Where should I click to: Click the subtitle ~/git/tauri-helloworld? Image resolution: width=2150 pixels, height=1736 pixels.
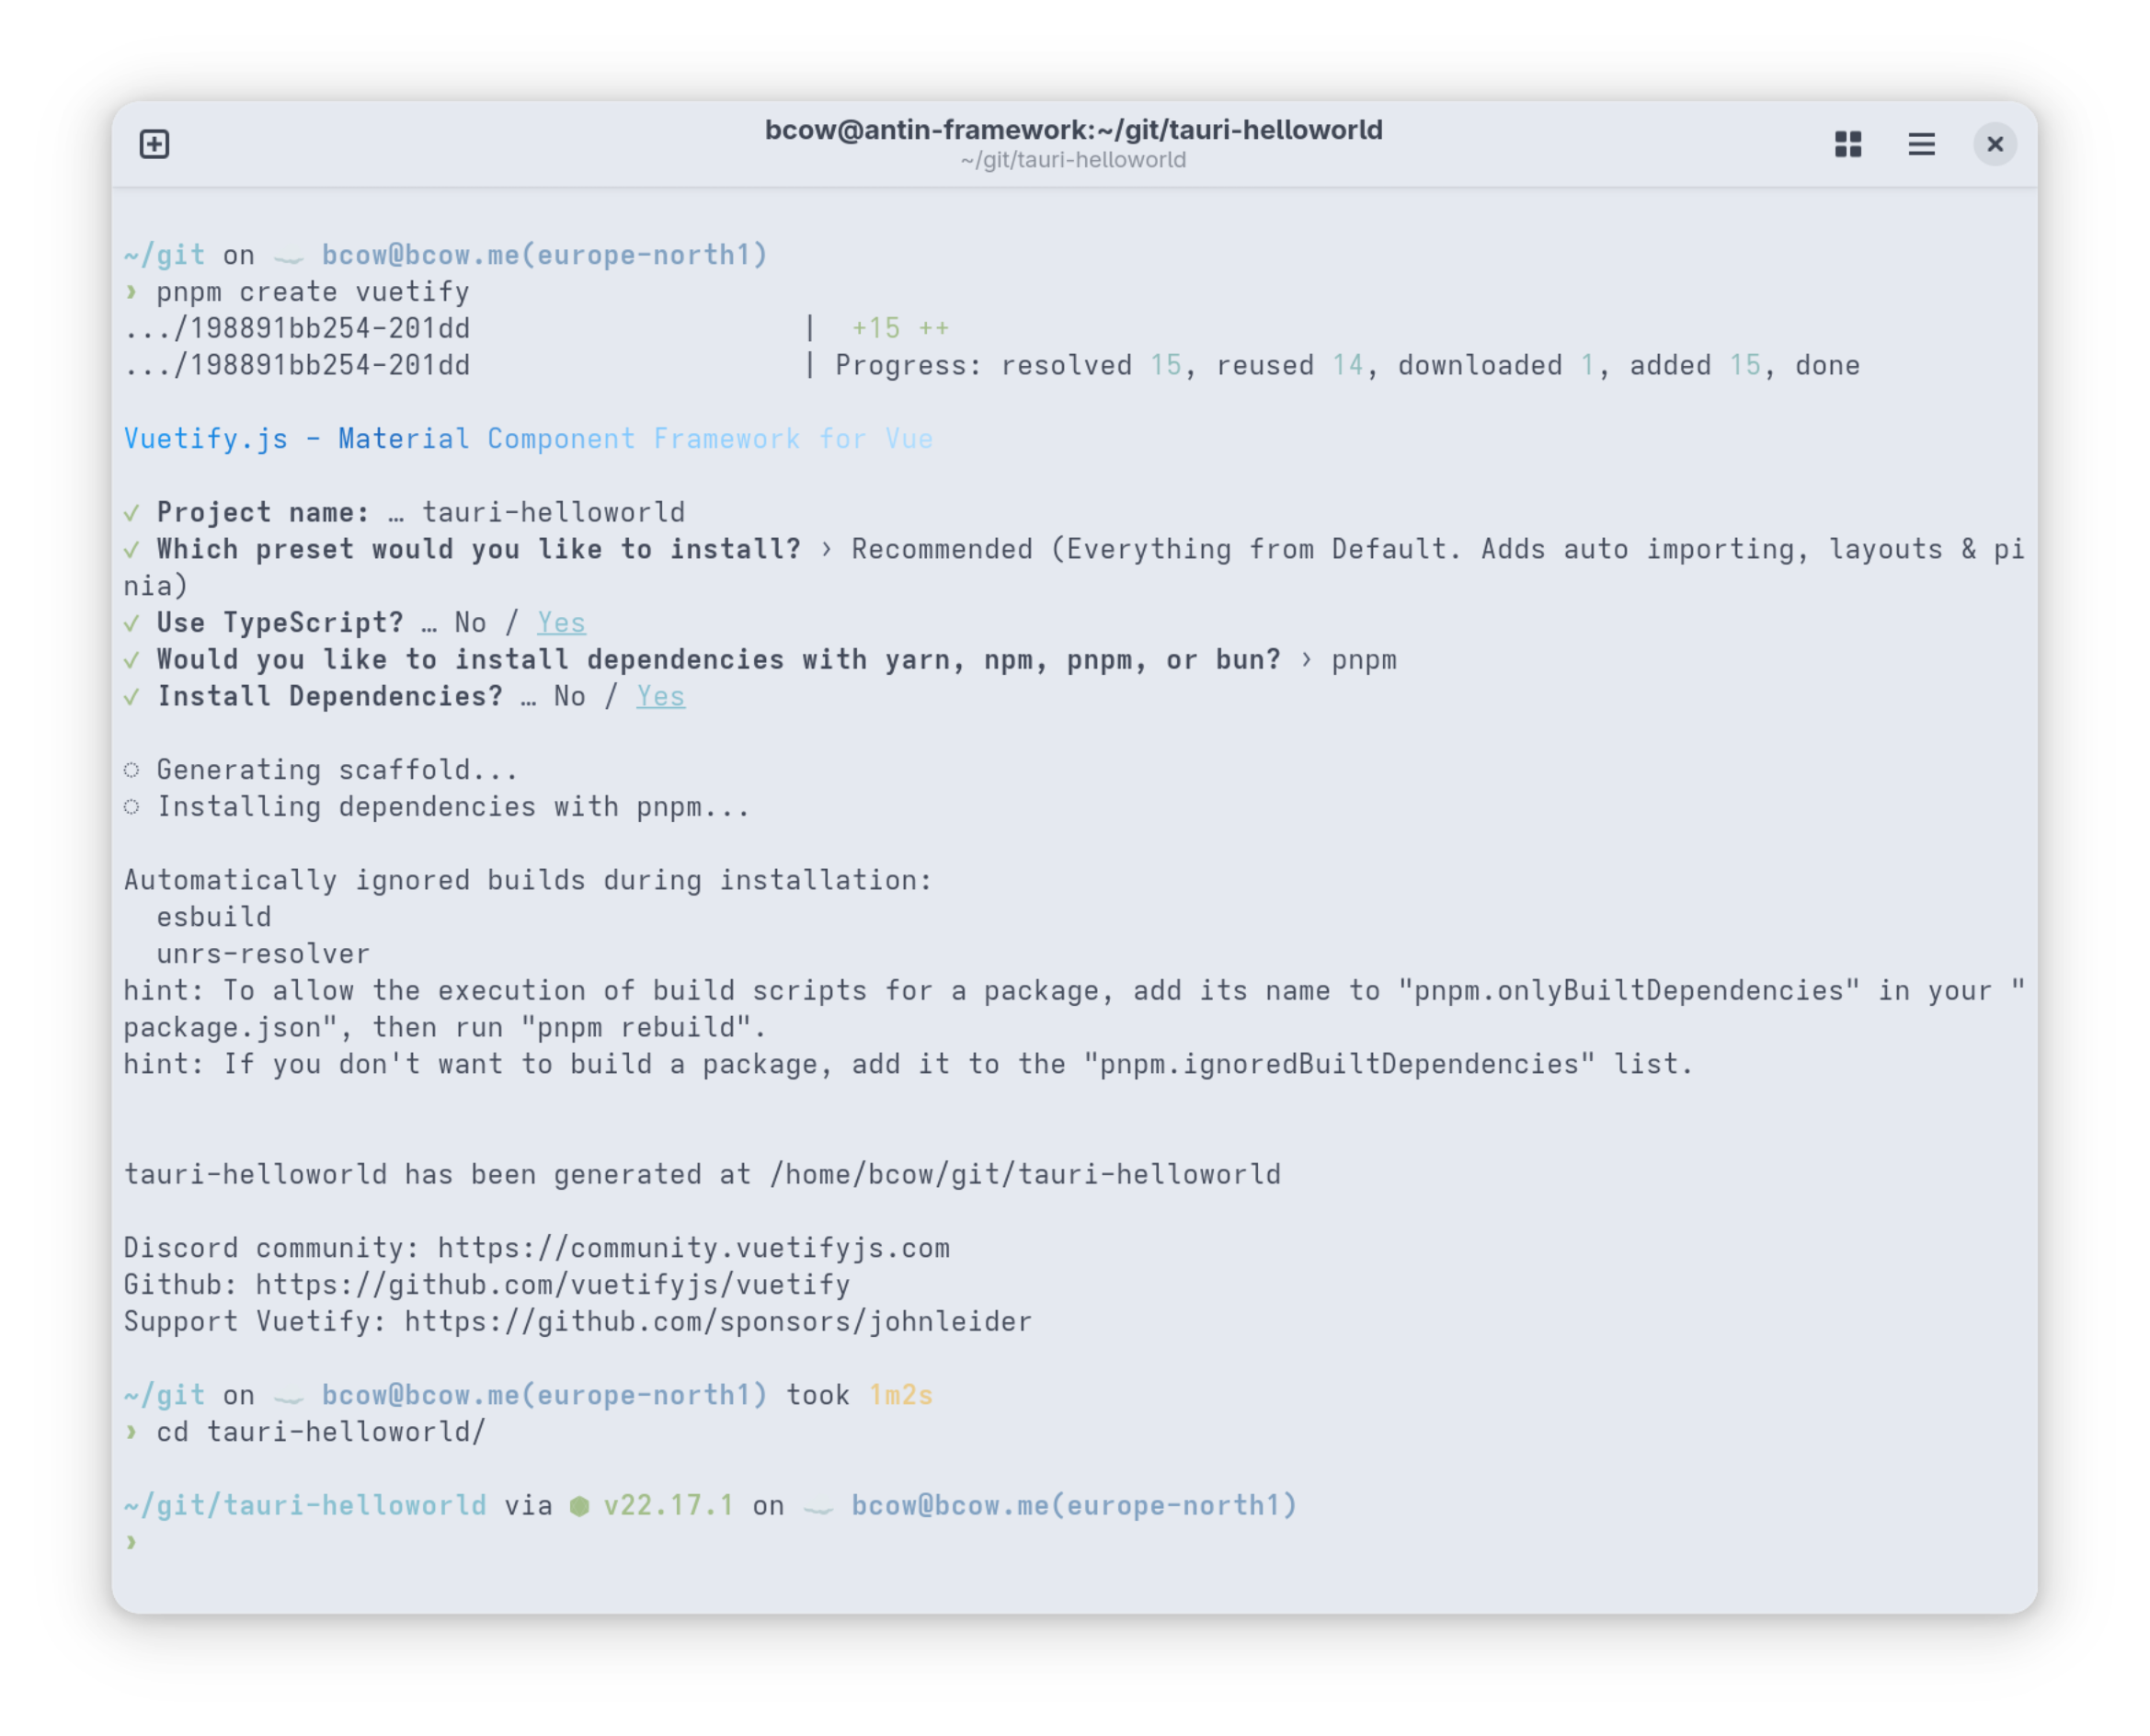(x=1073, y=160)
